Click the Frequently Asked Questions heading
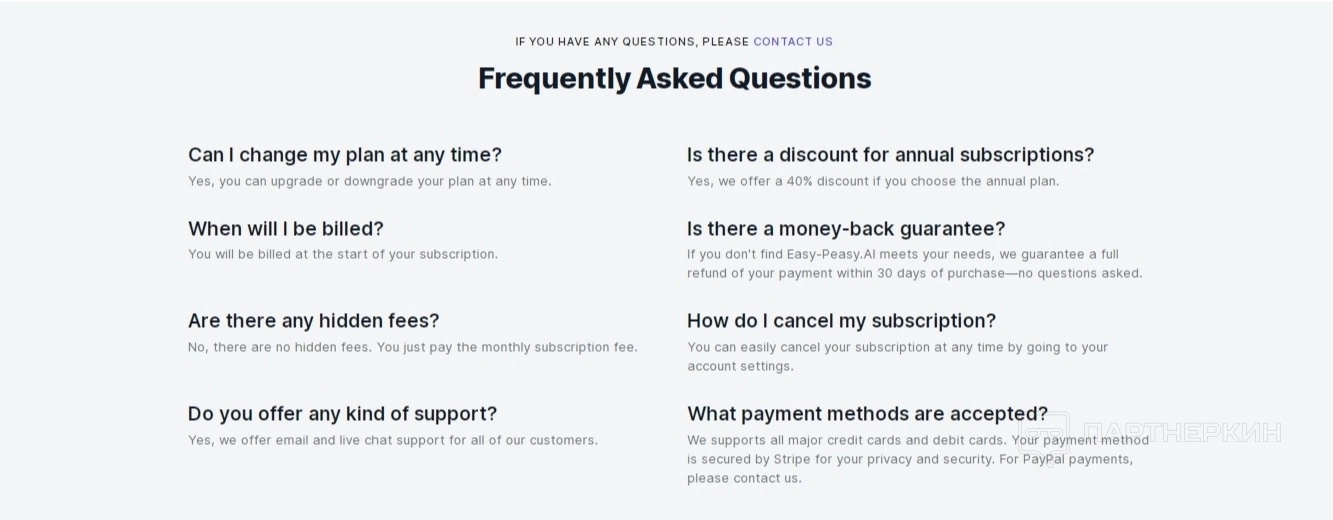The image size is (1333, 520). 674,78
